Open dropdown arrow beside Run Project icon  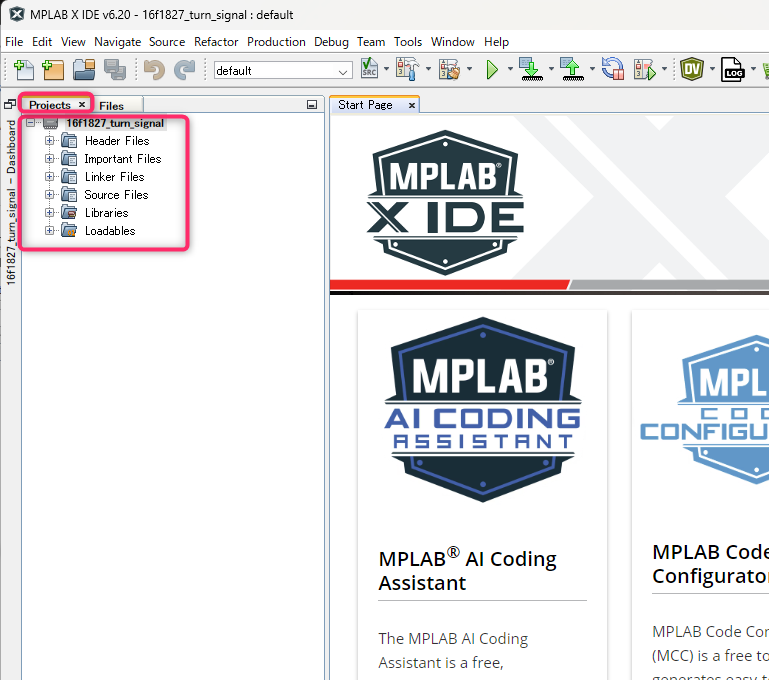click(510, 69)
